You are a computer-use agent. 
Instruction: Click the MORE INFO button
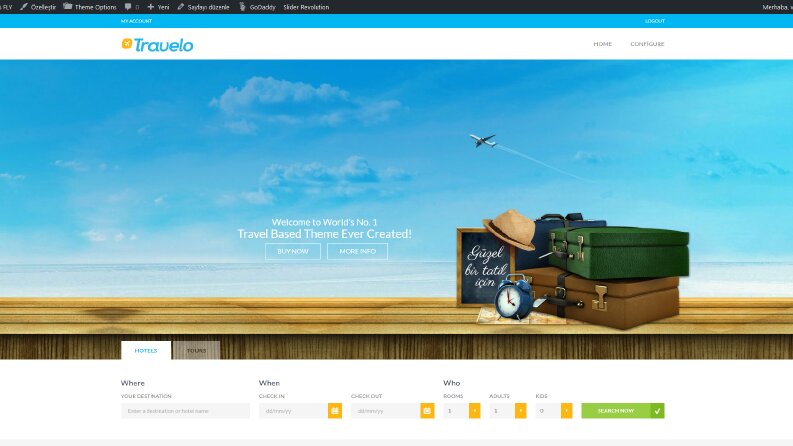pos(358,251)
